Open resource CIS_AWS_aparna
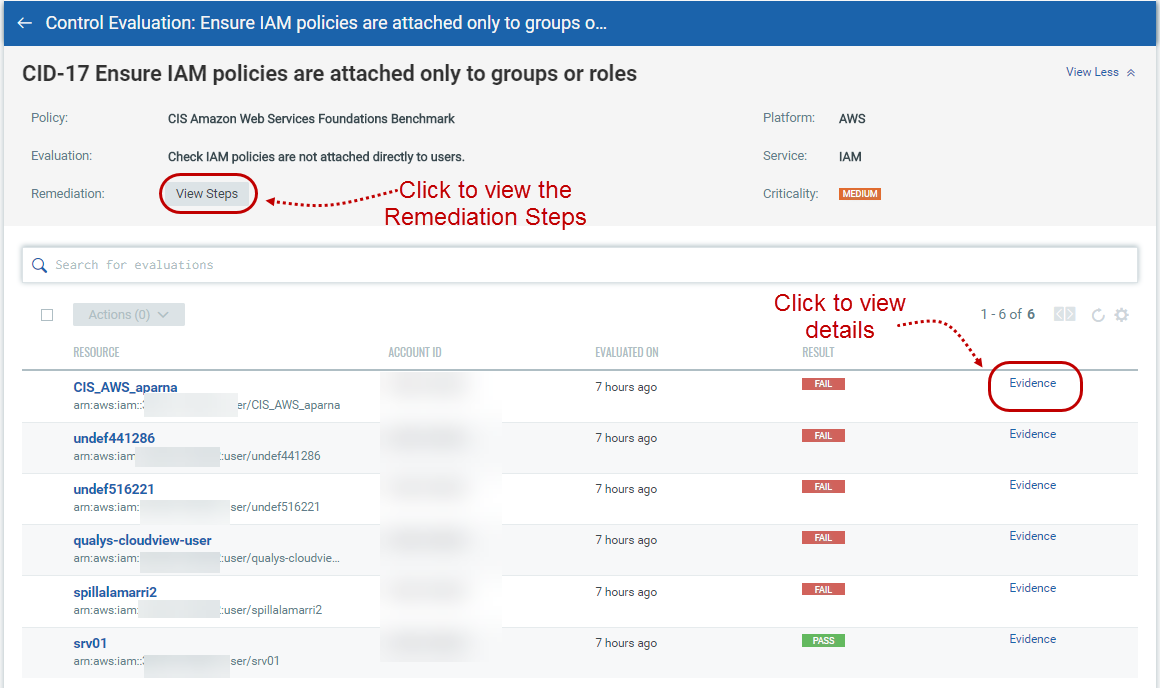The image size is (1160, 688). (125, 387)
